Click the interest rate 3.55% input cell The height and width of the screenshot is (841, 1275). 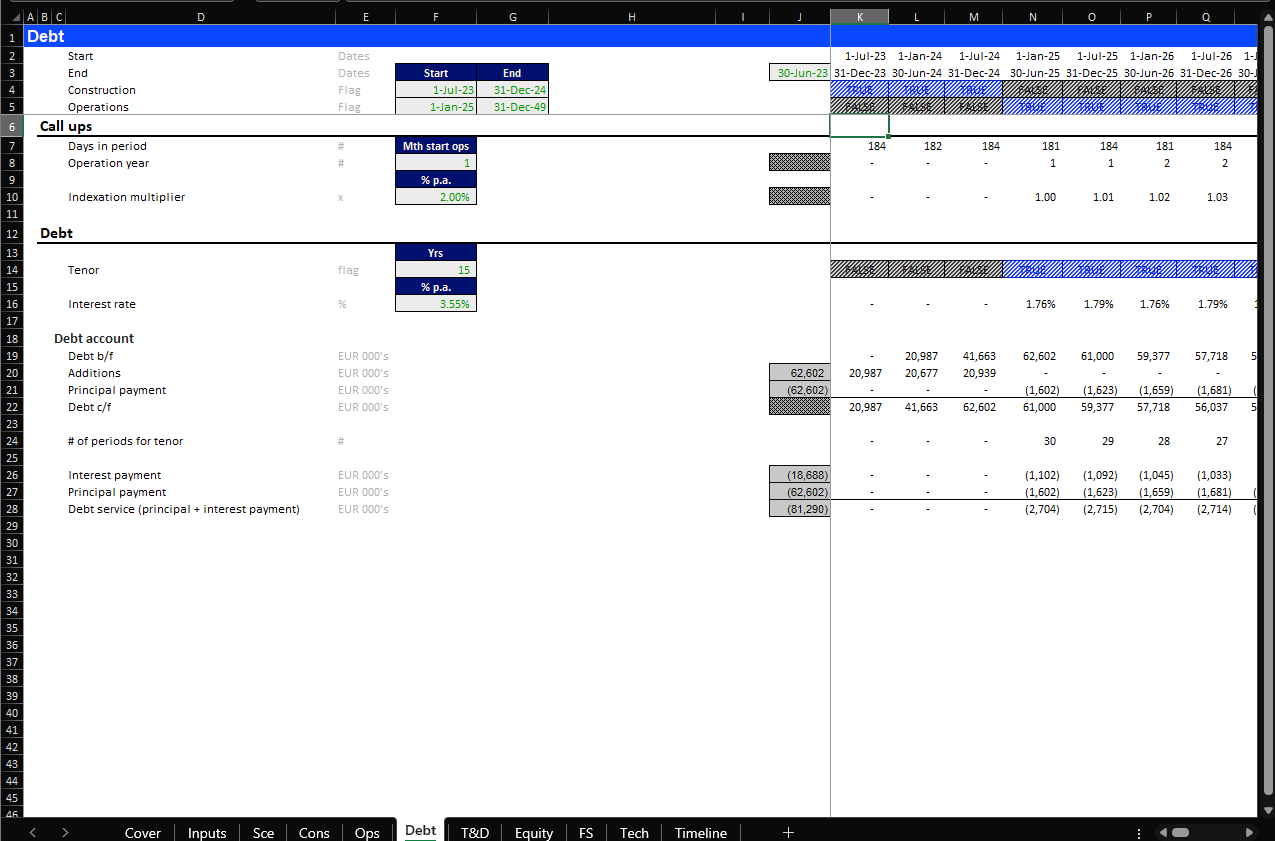click(x=436, y=304)
